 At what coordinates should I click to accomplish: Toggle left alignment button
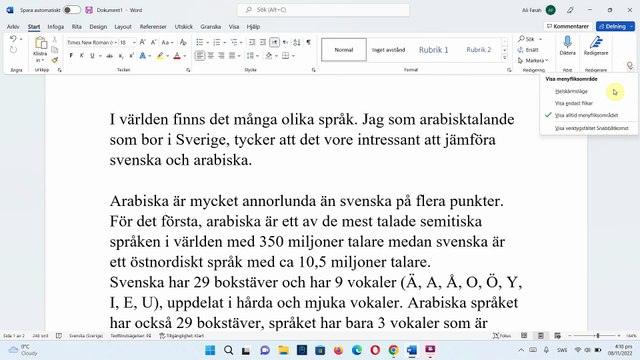click(200, 56)
